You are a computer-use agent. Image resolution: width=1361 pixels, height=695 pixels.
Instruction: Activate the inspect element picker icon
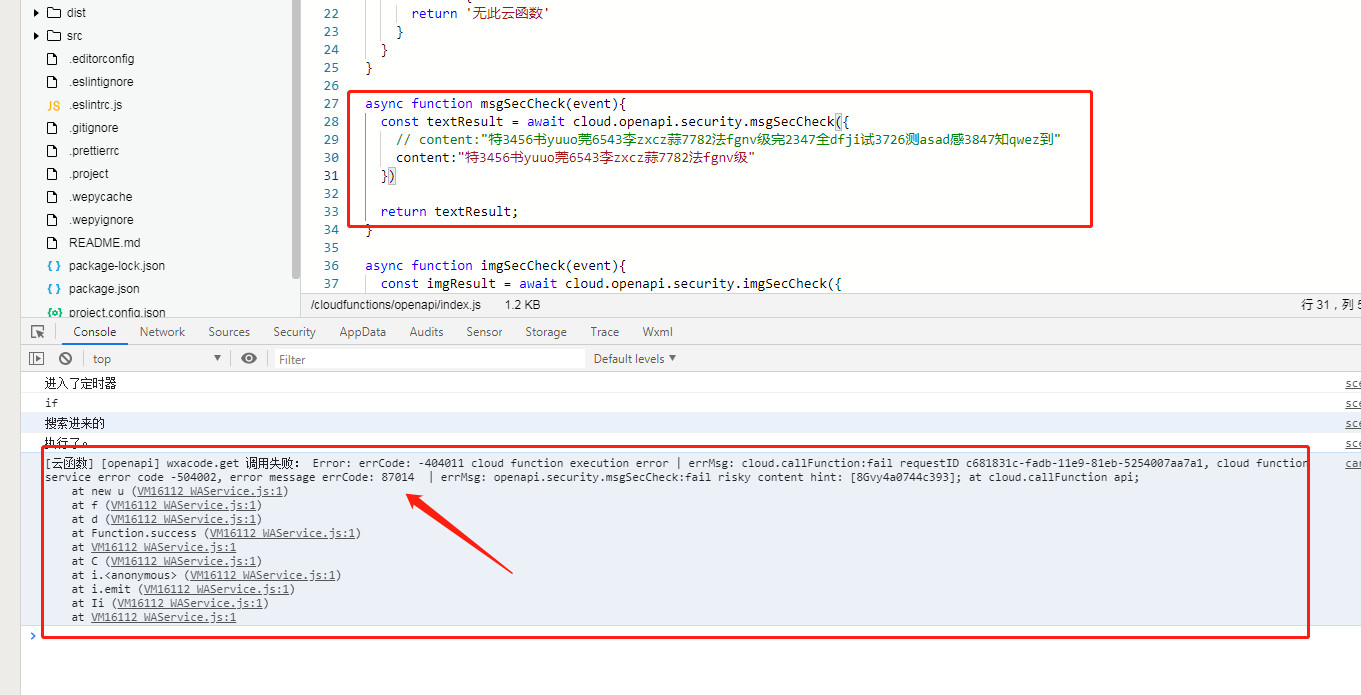pyautogui.click(x=37, y=332)
